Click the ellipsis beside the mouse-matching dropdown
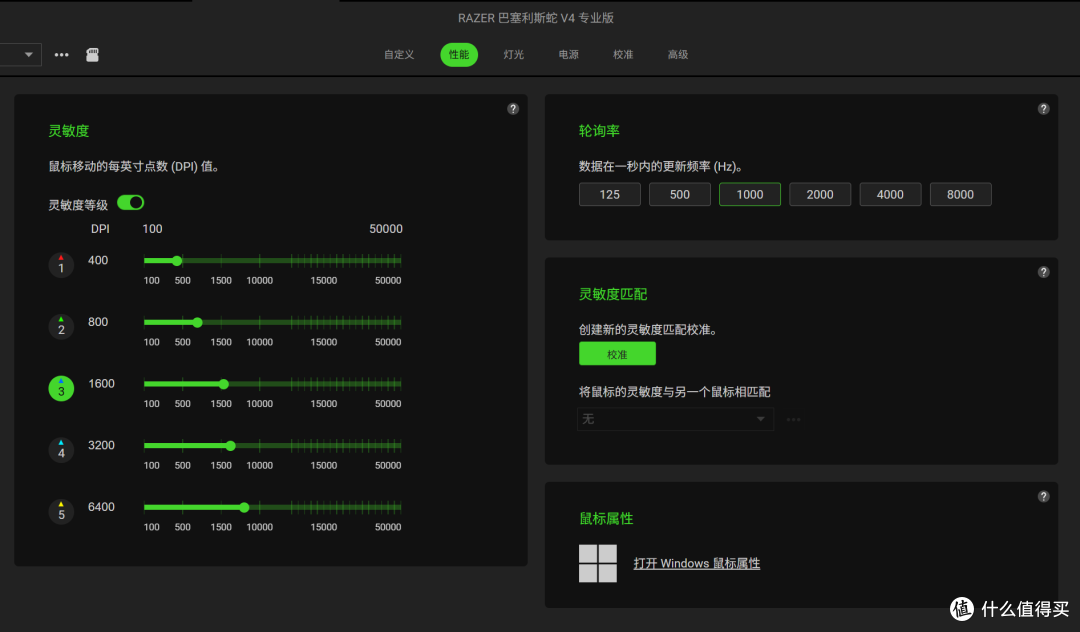 (x=793, y=419)
